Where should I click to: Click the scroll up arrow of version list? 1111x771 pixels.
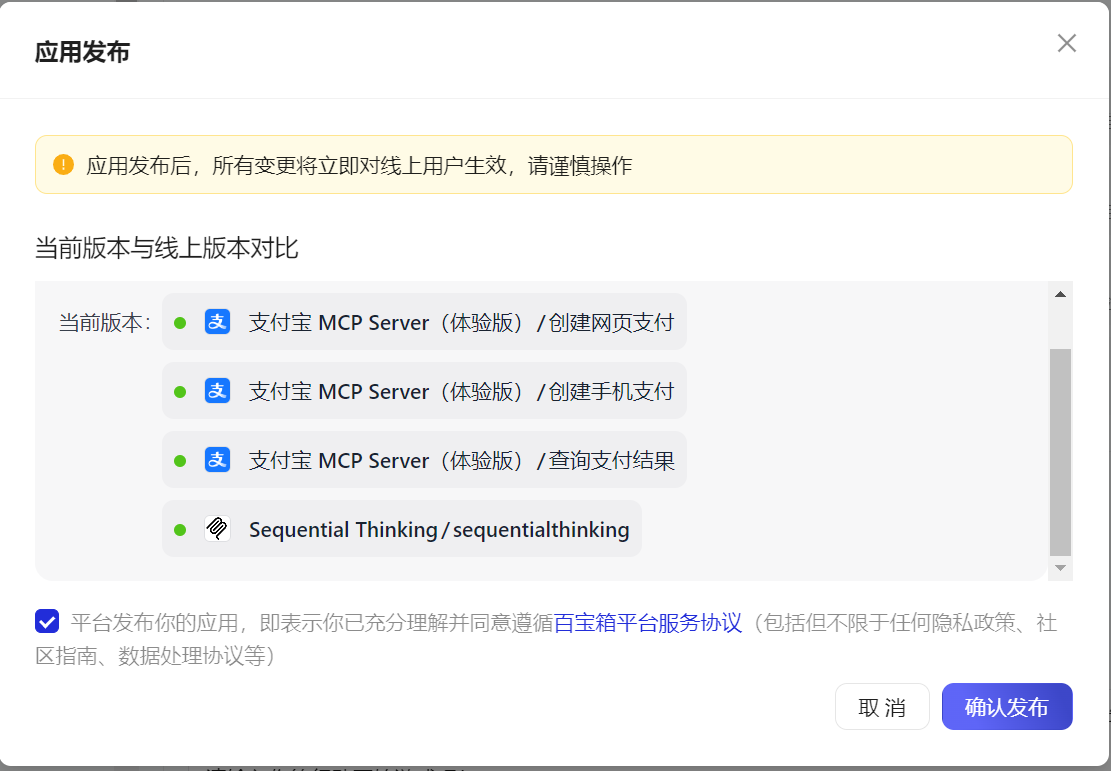(x=1060, y=294)
